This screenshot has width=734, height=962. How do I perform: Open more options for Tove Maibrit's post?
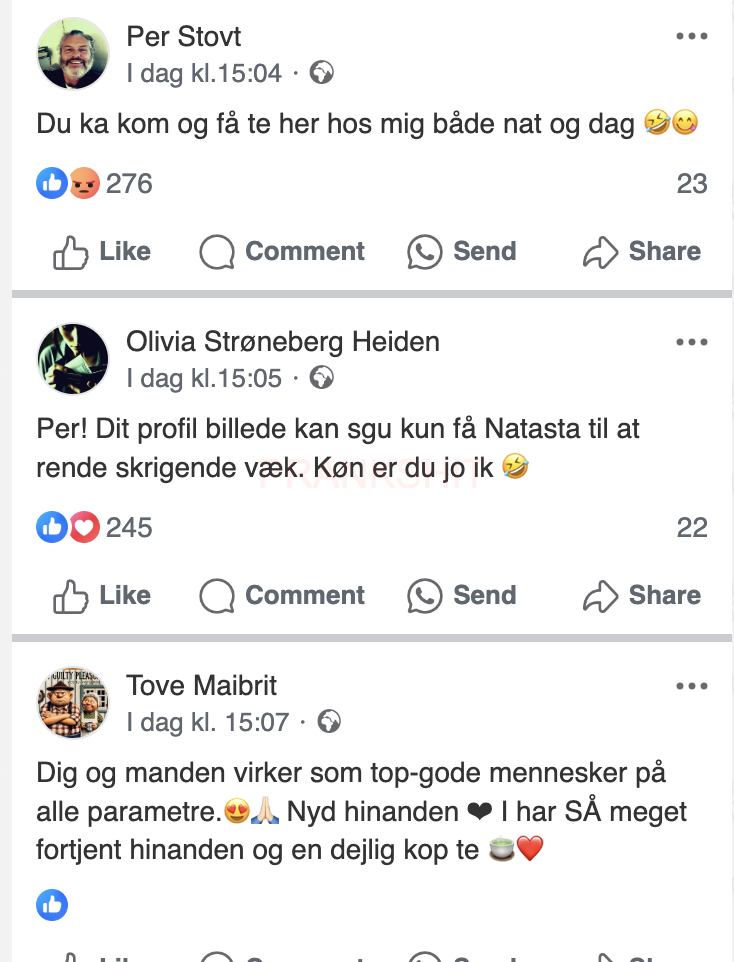(691, 686)
